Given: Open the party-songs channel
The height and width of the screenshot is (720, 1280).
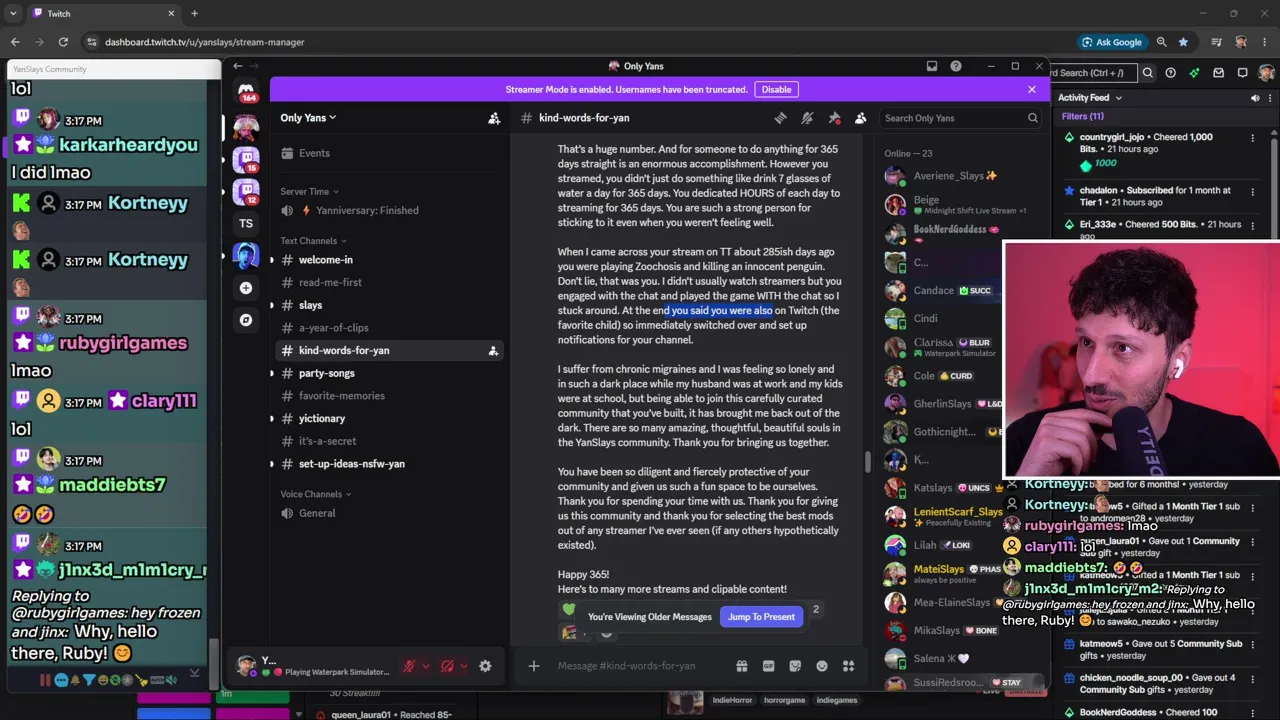Looking at the screenshot, I should coord(388,373).
